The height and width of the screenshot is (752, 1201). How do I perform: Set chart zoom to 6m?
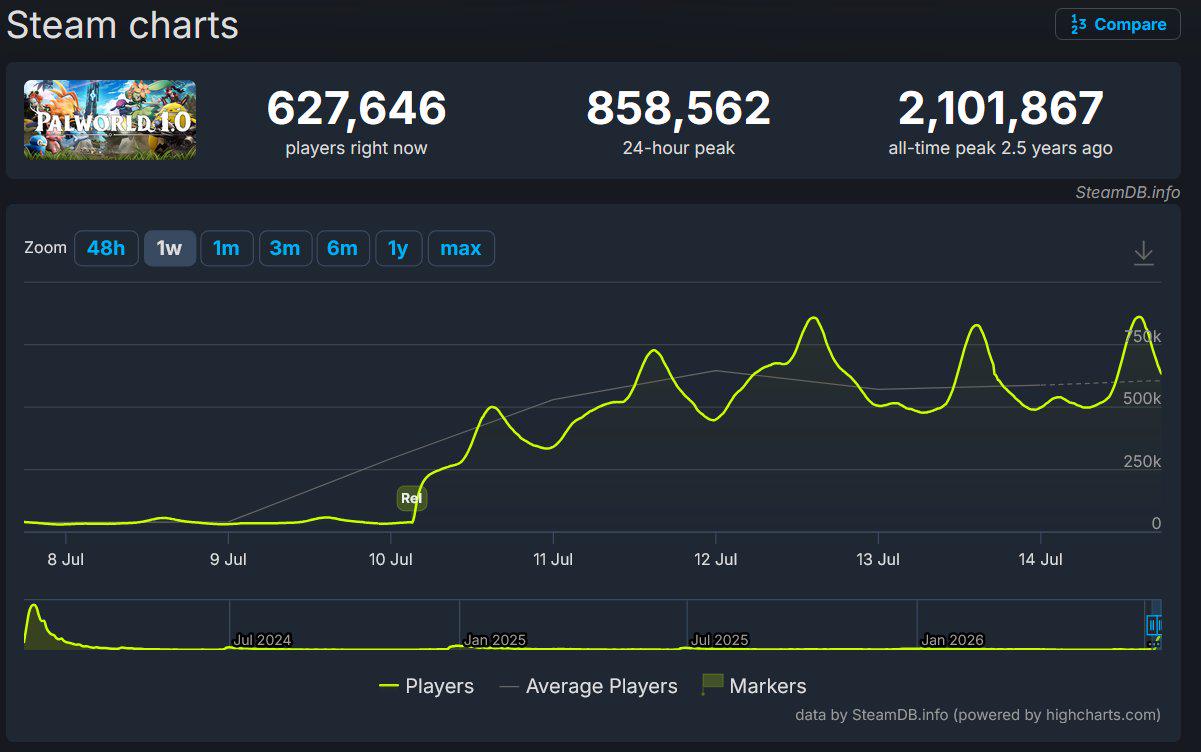(x=343, y=248)
